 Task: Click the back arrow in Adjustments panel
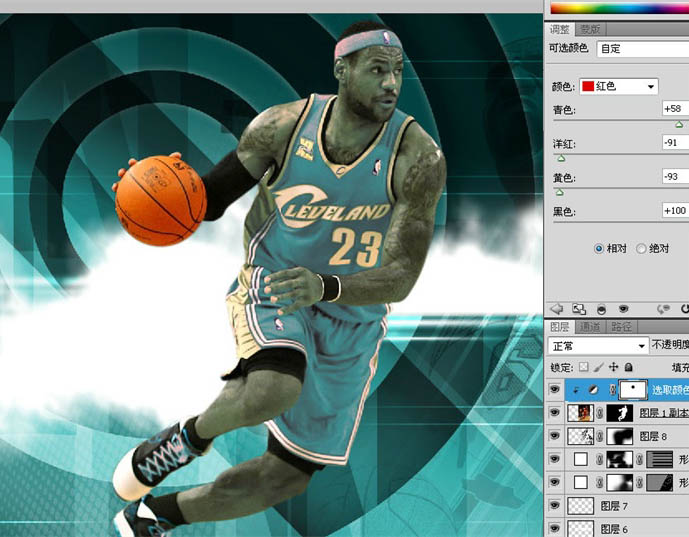[557, 309]
